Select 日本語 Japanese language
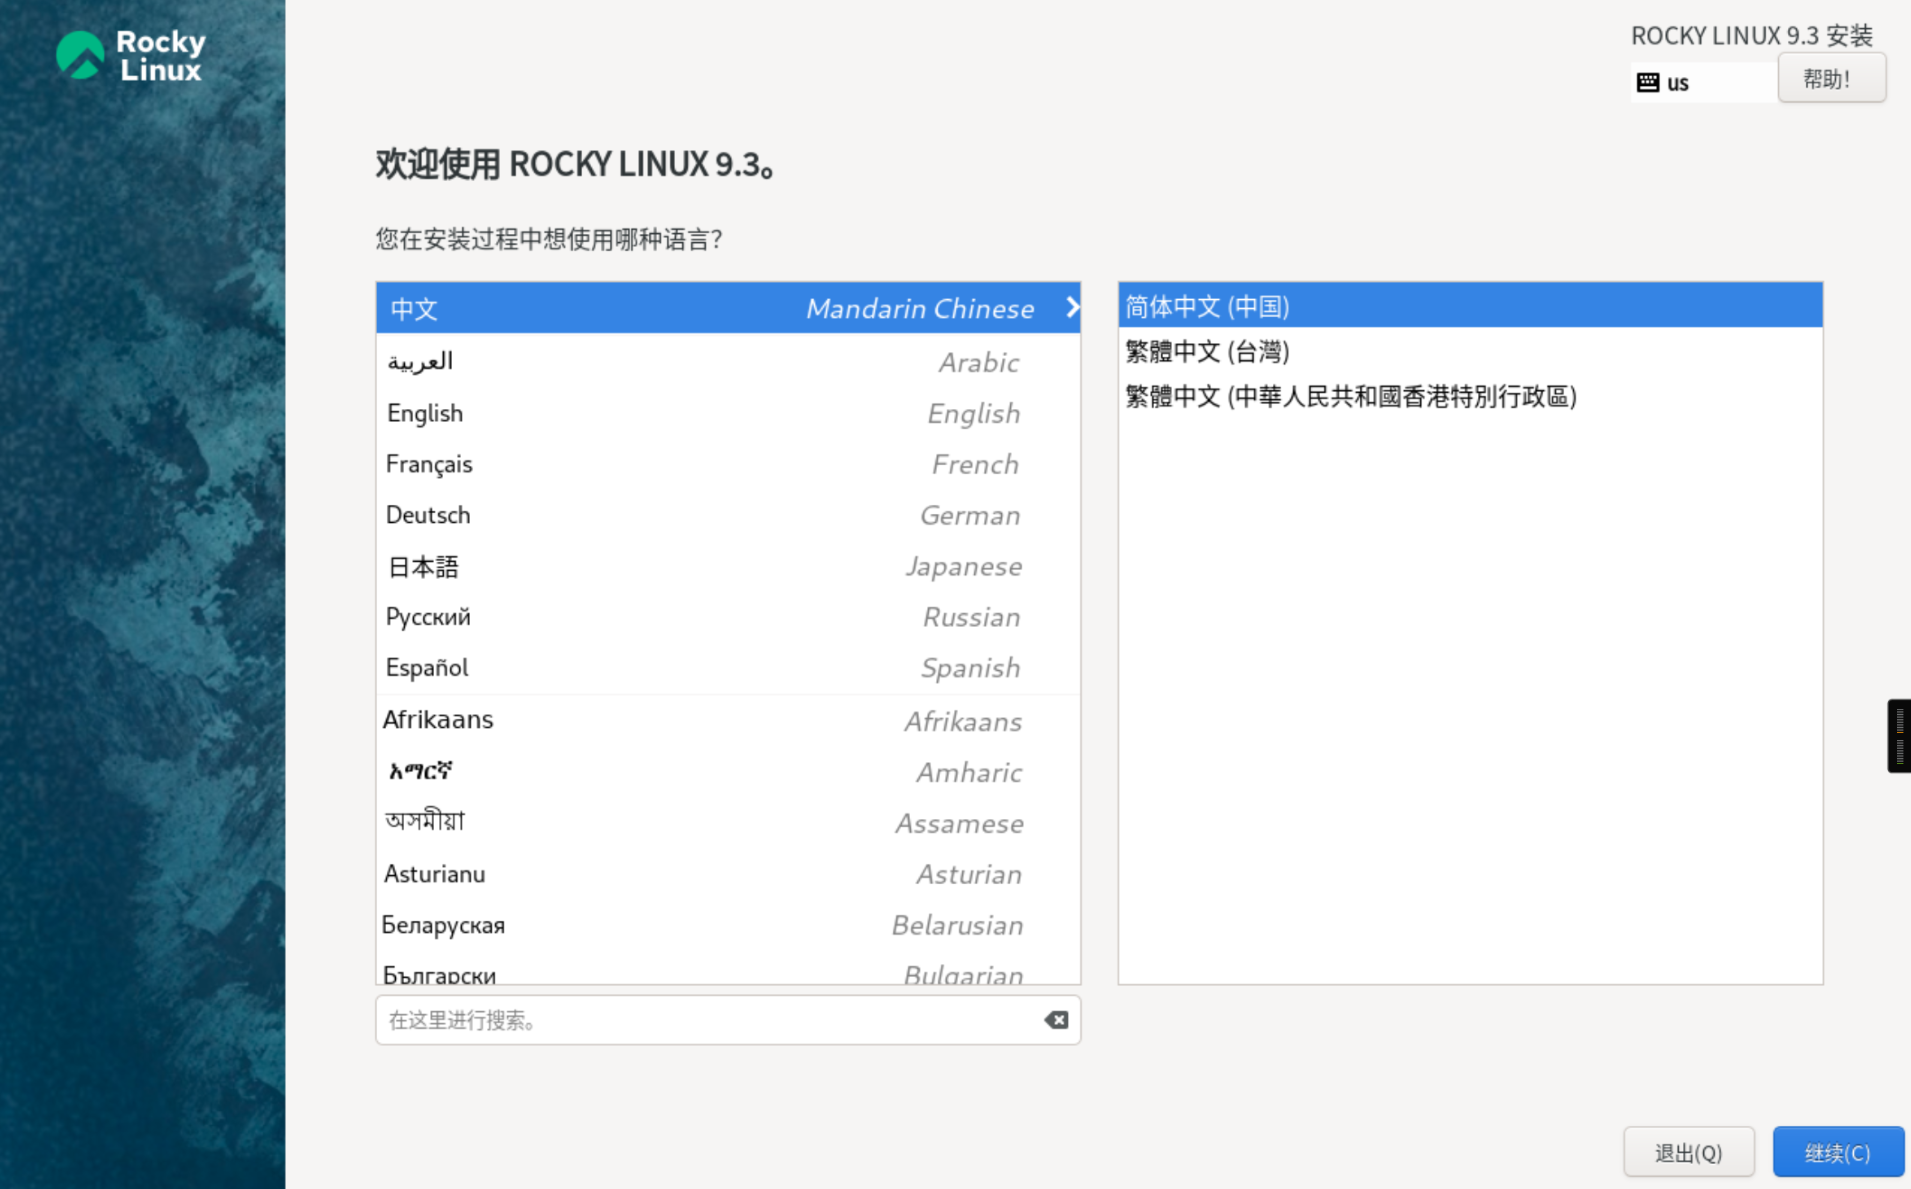Image resolution: width=1911 pixels, height=1189 pixels. tap(728, 566)
